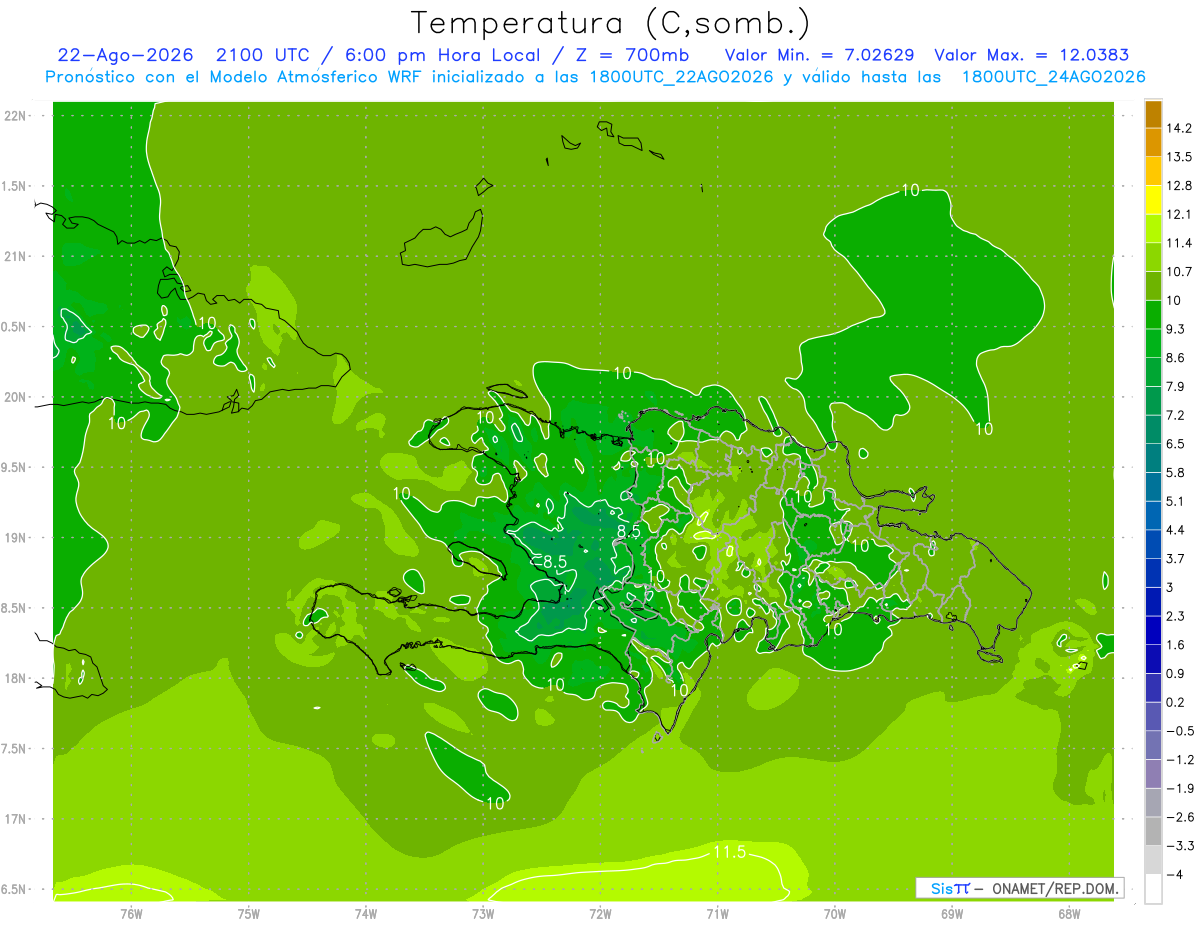
Task: Click the "1.6" color scale label
Action: click(1177, 645)
